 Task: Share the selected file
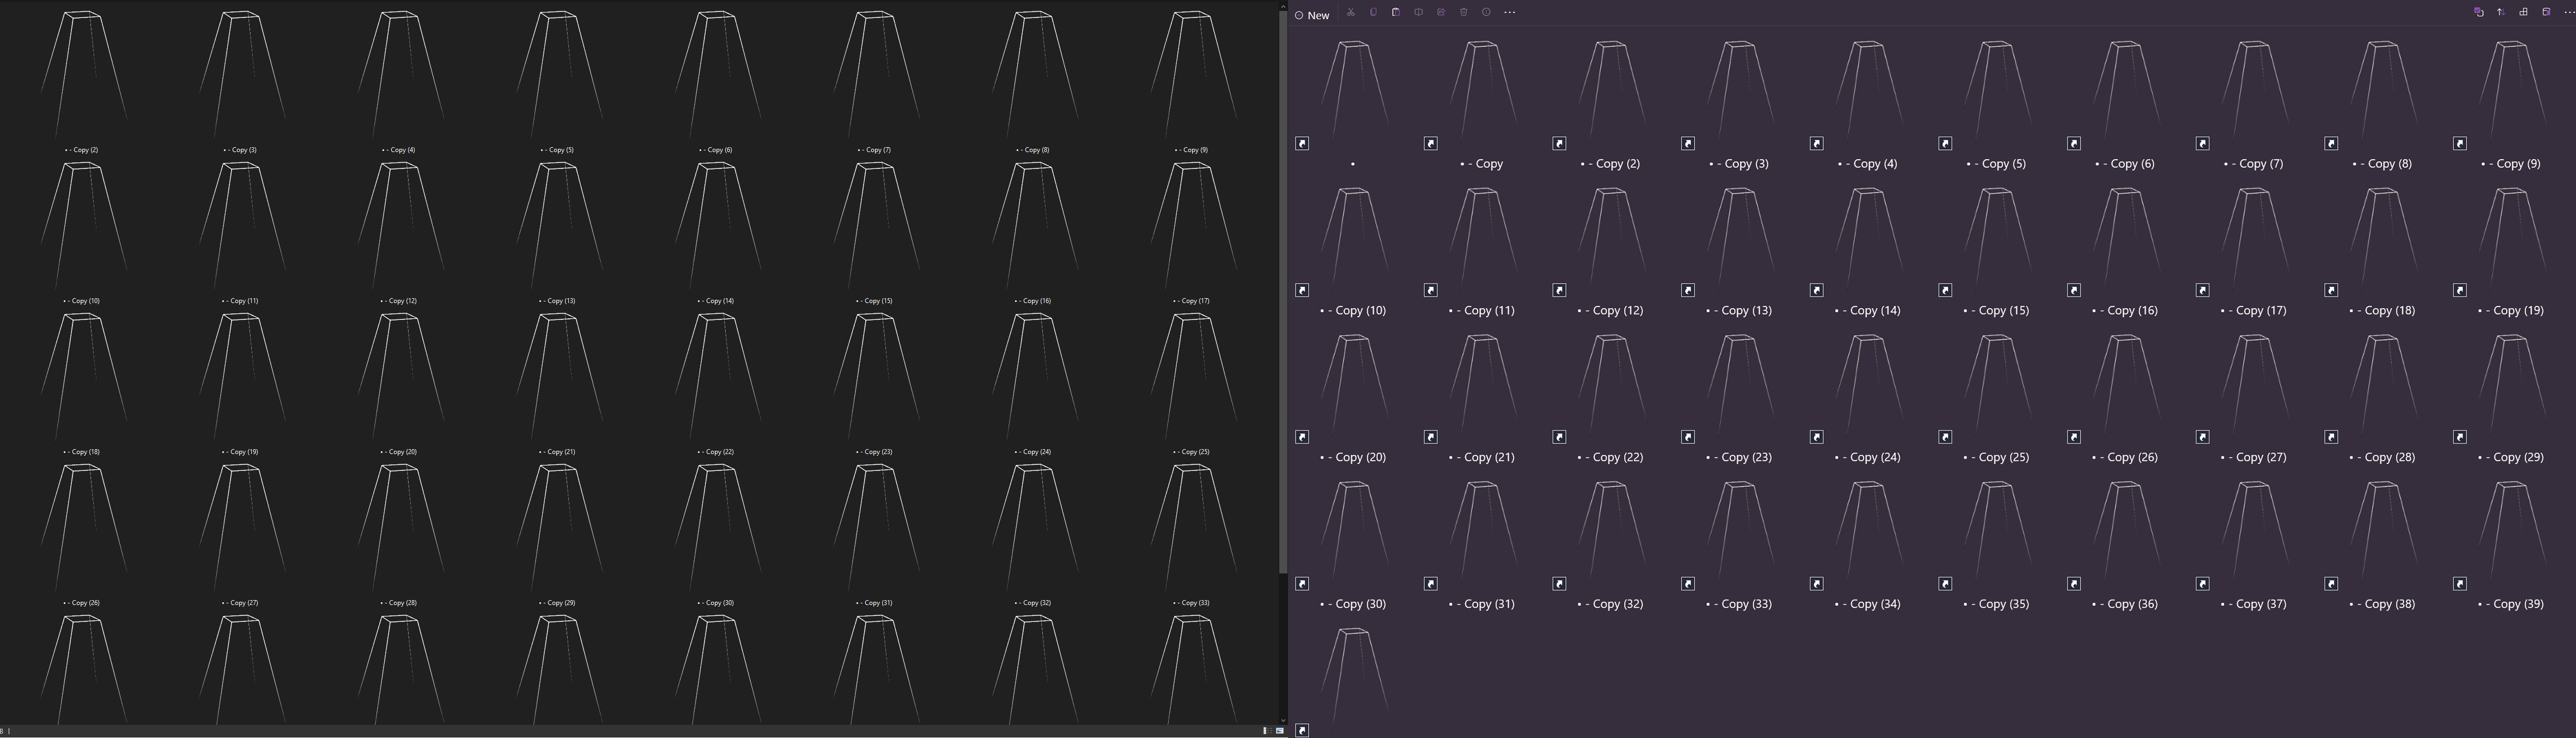pyautogui.click(x=1440, y=13)
